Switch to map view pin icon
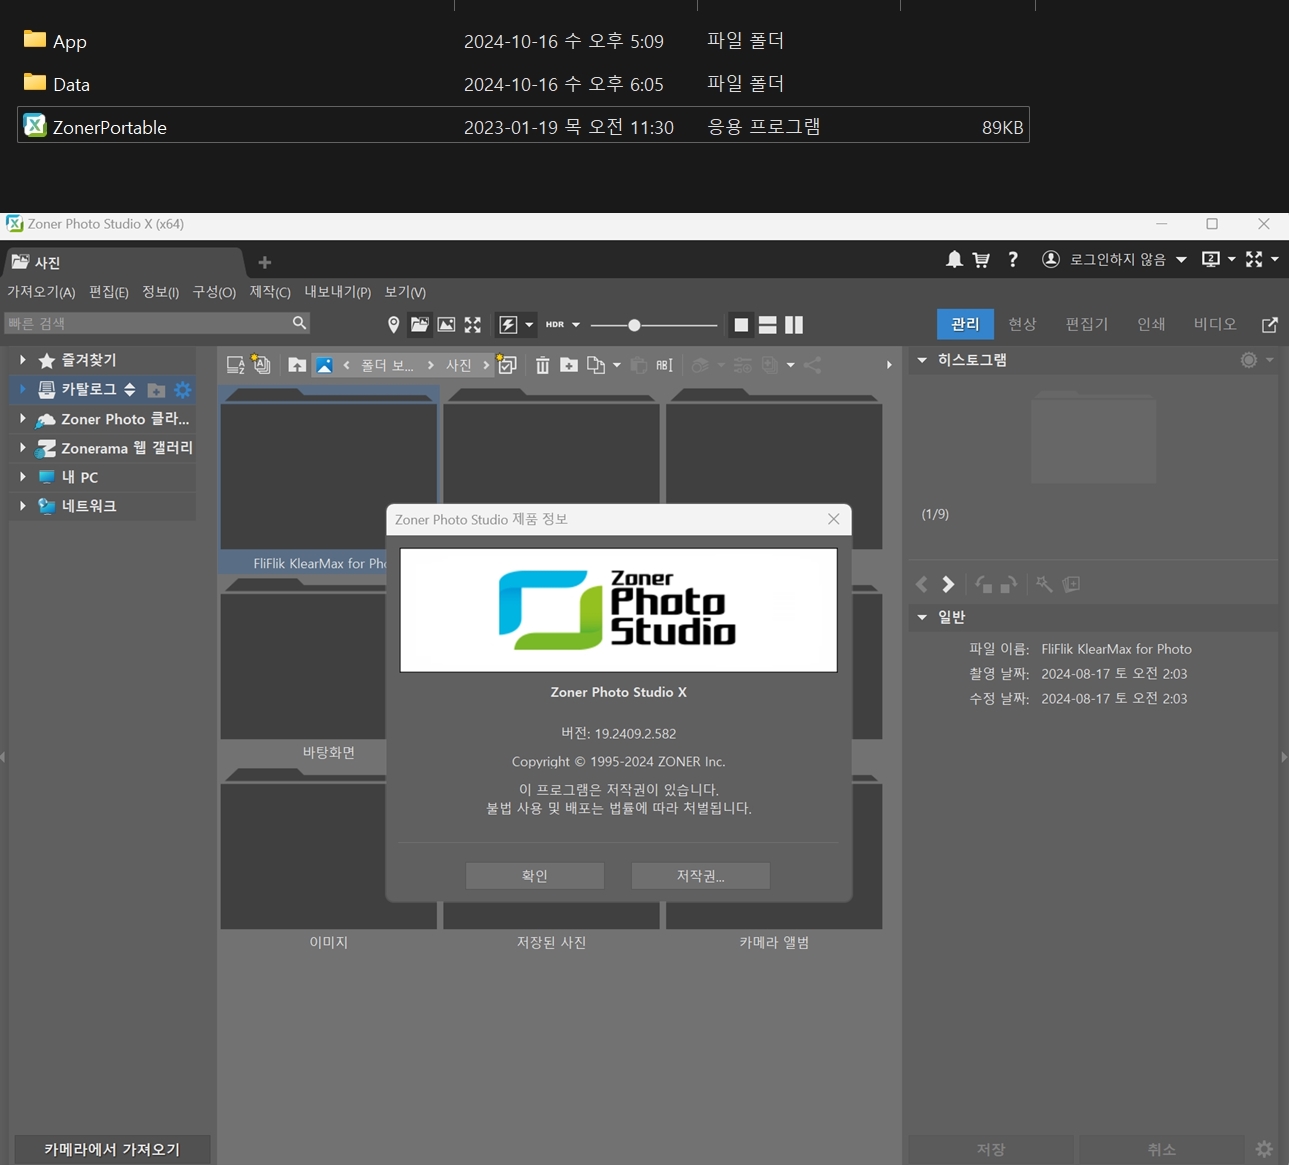 (x=393, y=325)
